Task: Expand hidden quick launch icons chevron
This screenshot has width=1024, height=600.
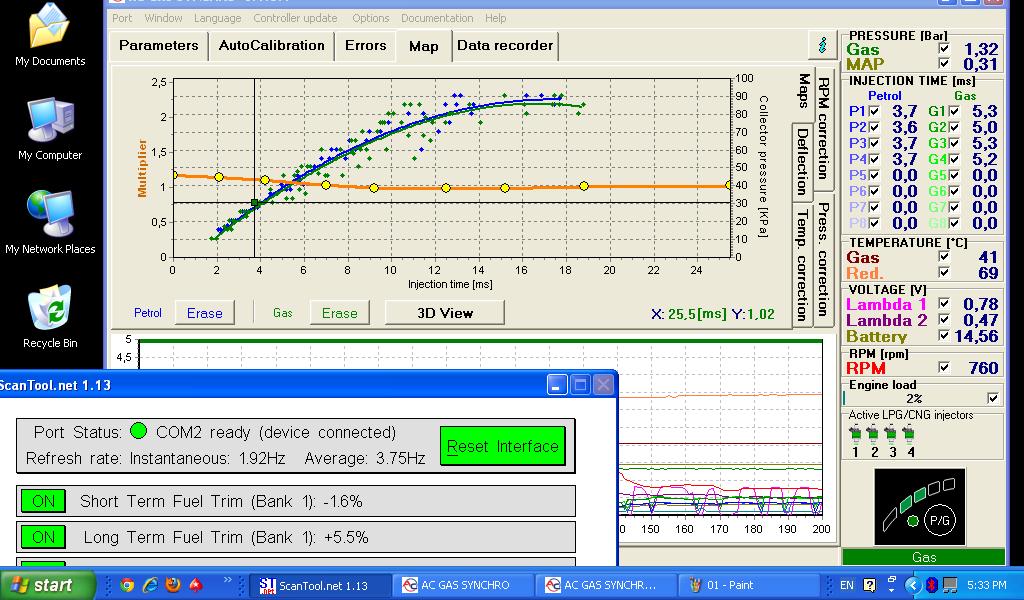Action: tap(228, 580)
